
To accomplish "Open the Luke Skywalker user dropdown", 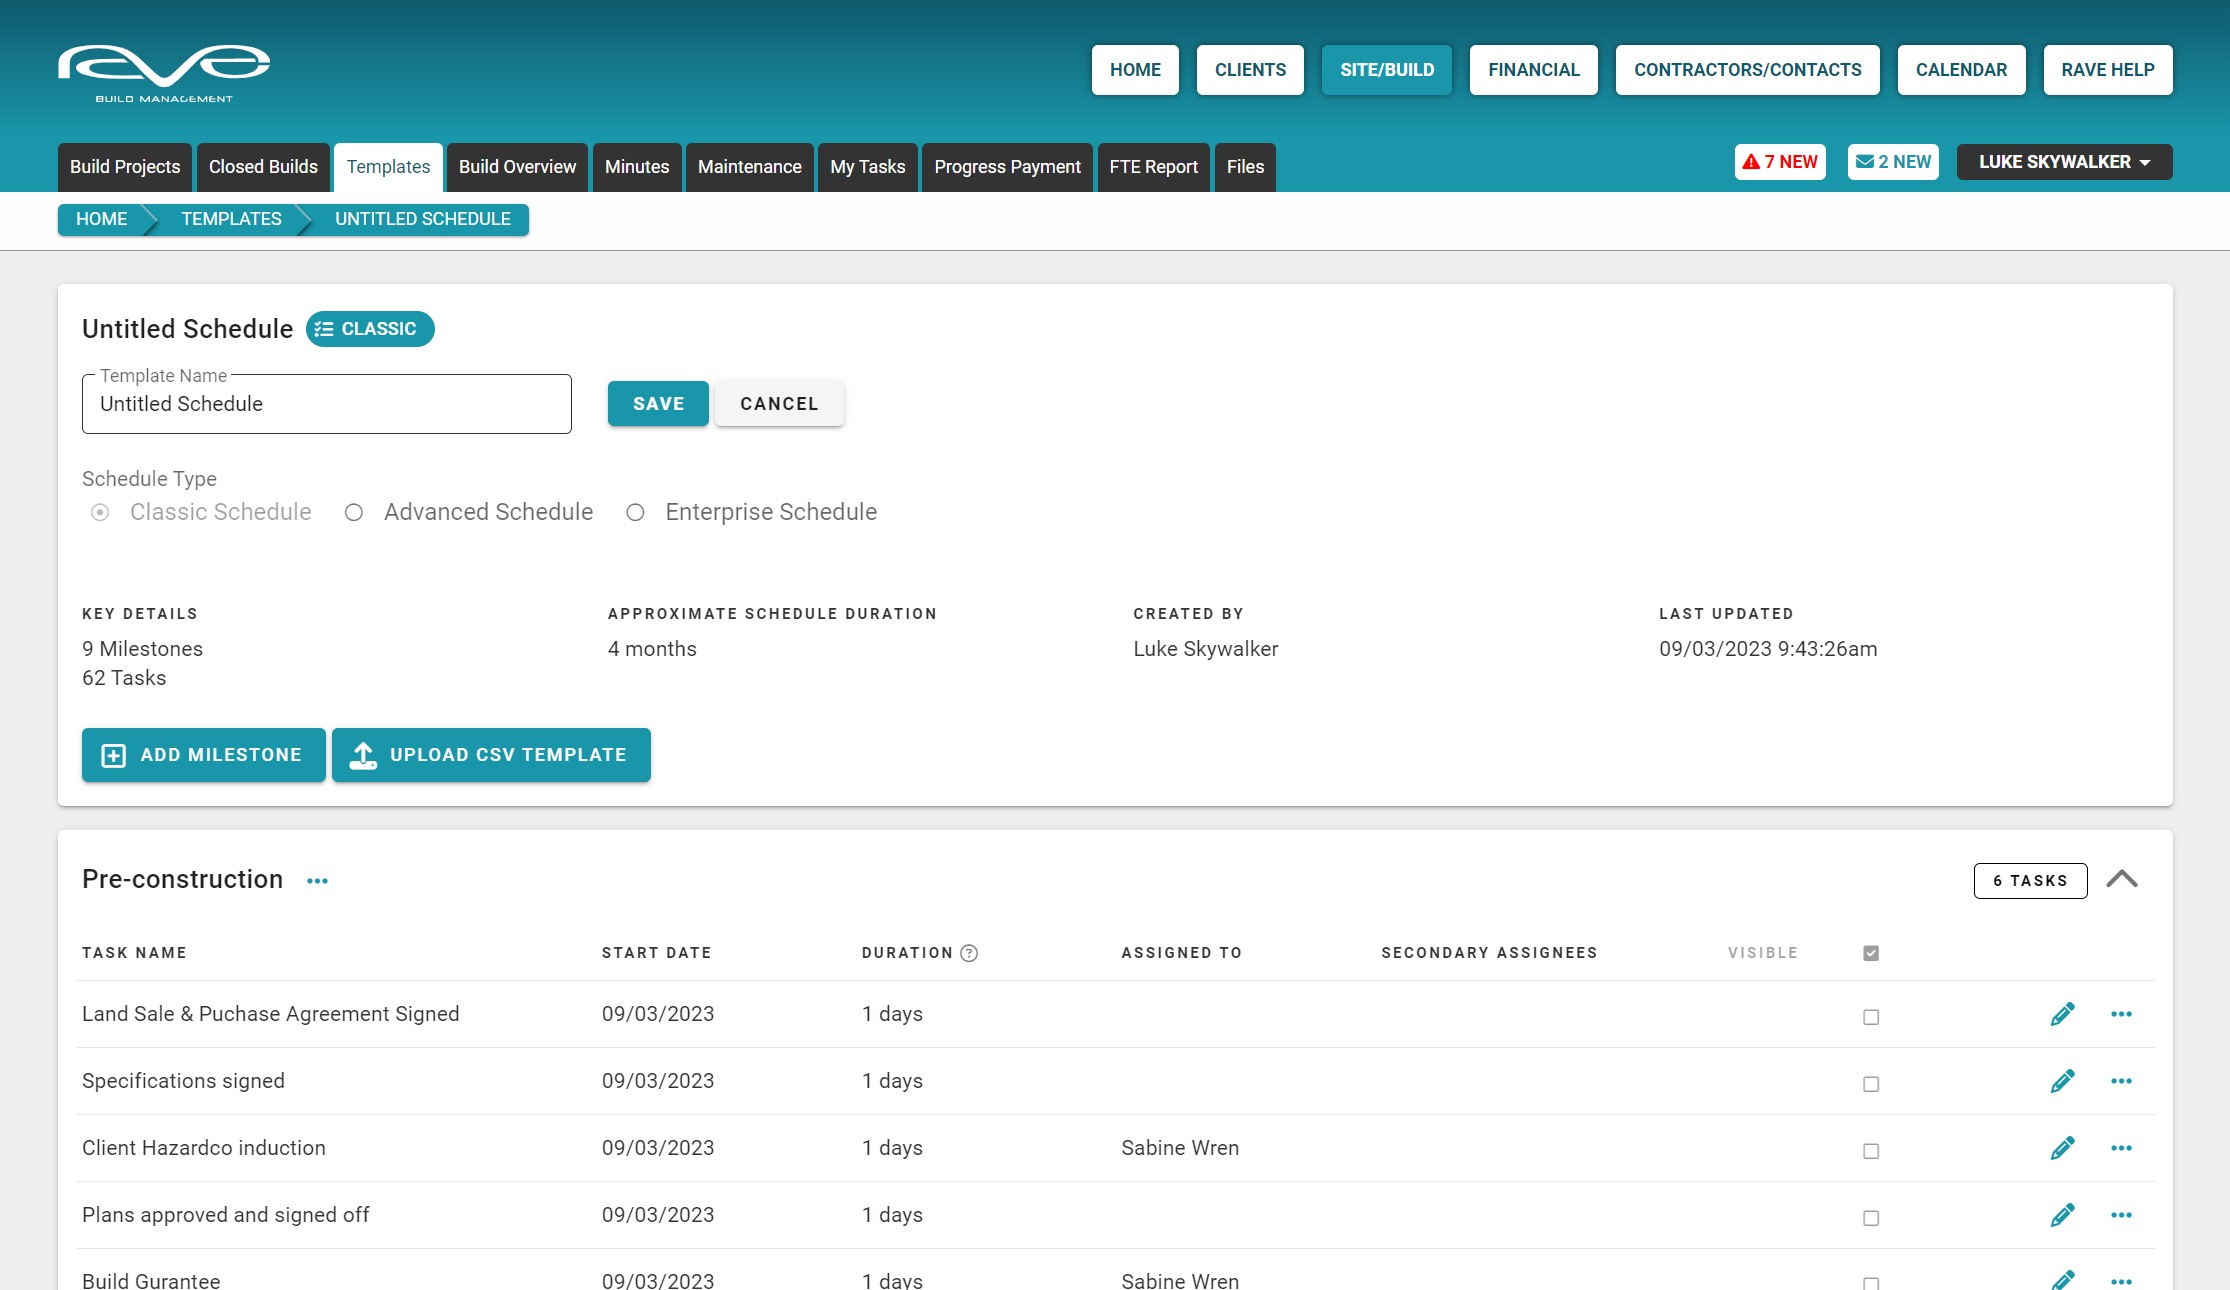I will click(2063, 162).
